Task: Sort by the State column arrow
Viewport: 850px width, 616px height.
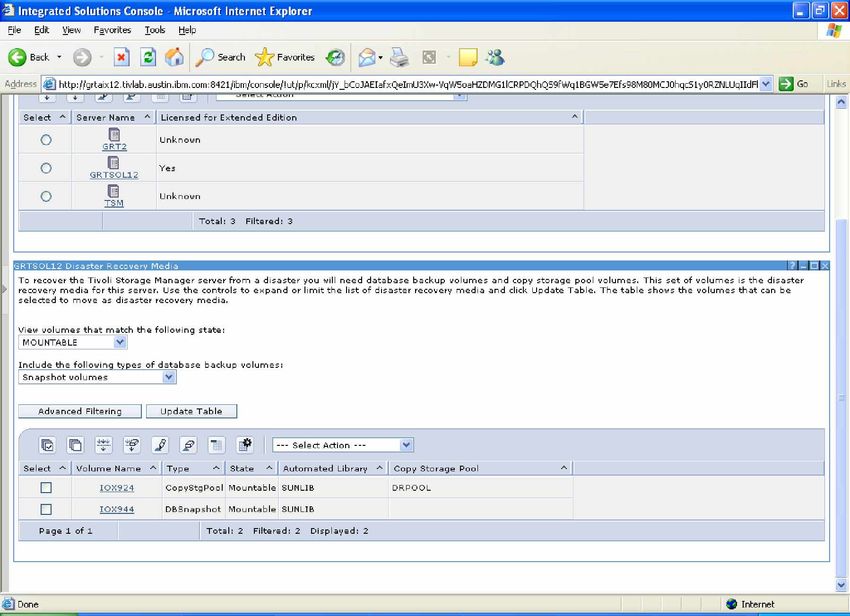Action: click(x=269, y=468)
